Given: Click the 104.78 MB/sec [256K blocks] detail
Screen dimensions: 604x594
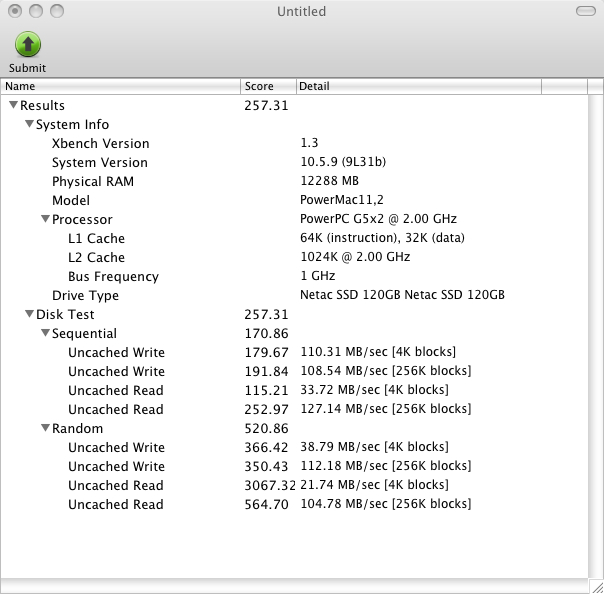Looking at the screenshot, I should coord(386,503).
